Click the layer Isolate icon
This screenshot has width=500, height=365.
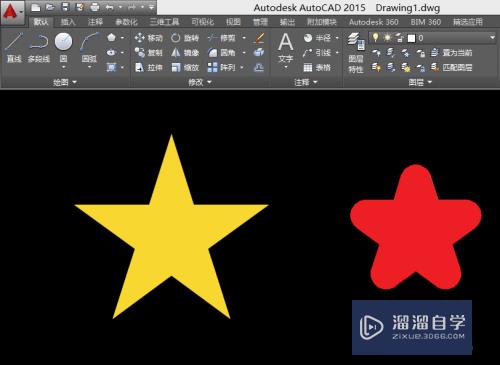tap(391, 53)
